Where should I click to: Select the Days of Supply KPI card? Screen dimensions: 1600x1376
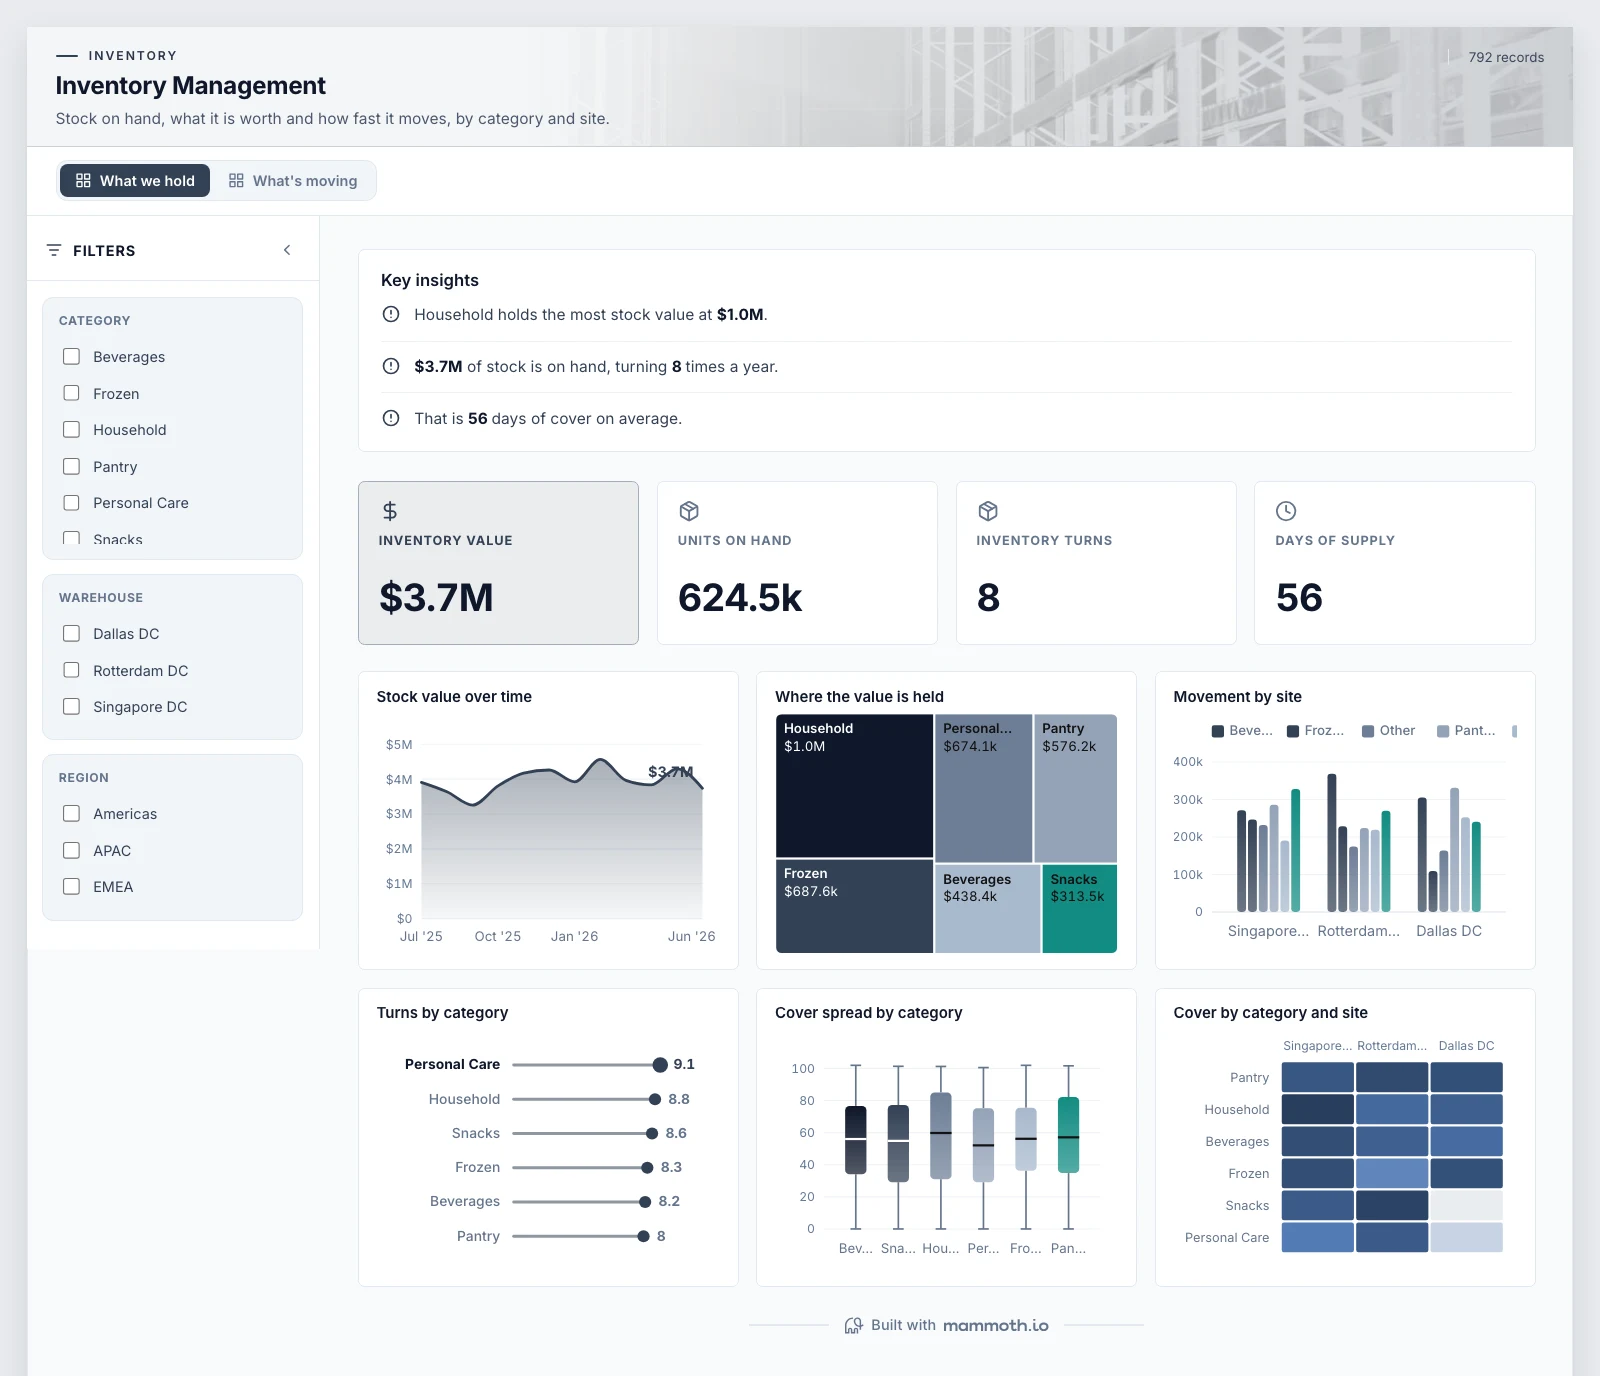[1395, 563]
